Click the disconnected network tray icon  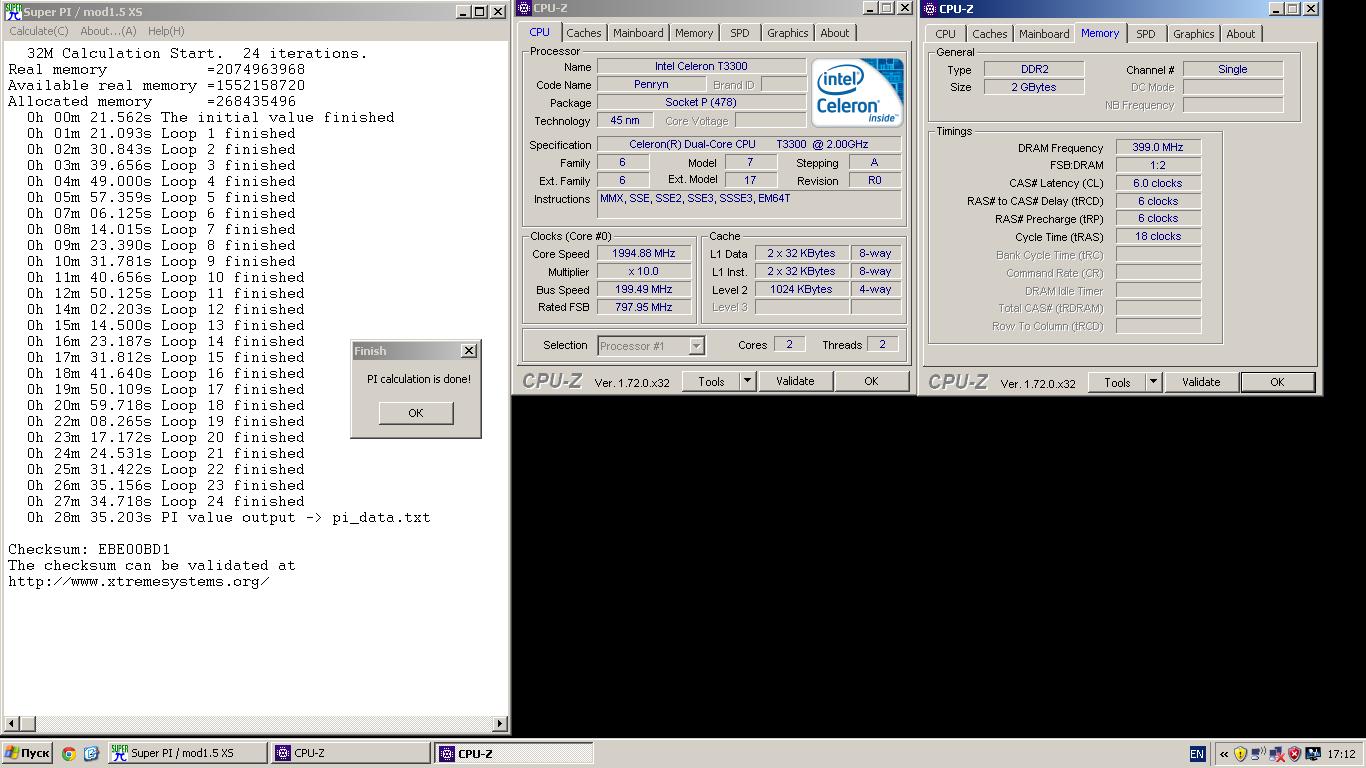pos(1277,754)
